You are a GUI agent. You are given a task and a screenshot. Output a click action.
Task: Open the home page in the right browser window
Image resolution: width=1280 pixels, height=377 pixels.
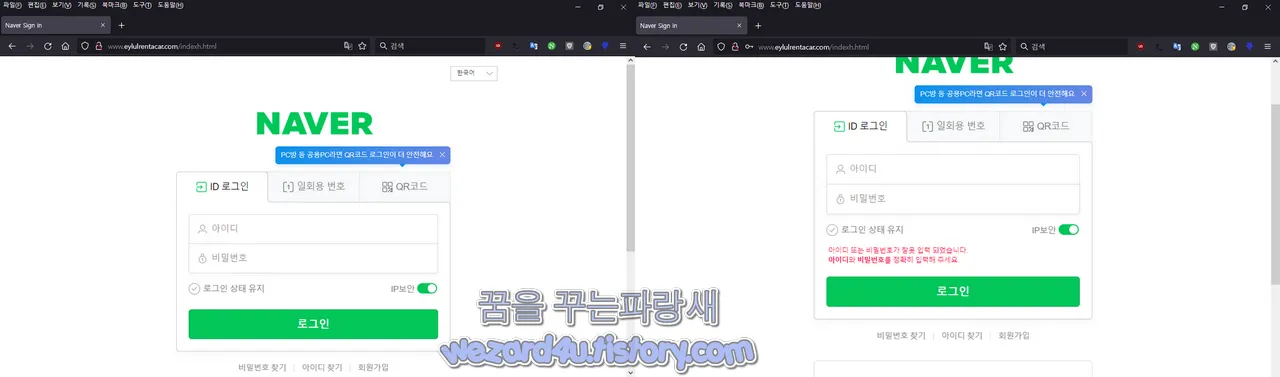(701, 46)
